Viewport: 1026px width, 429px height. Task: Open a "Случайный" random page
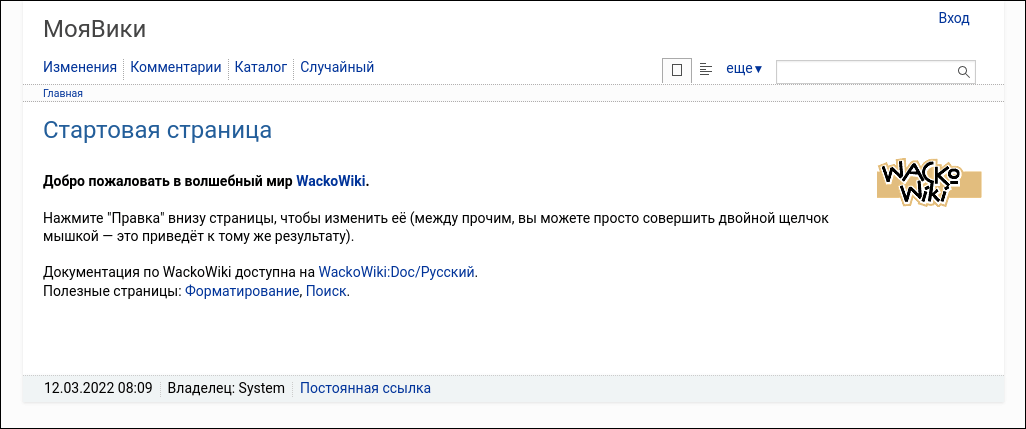(337, 68)
